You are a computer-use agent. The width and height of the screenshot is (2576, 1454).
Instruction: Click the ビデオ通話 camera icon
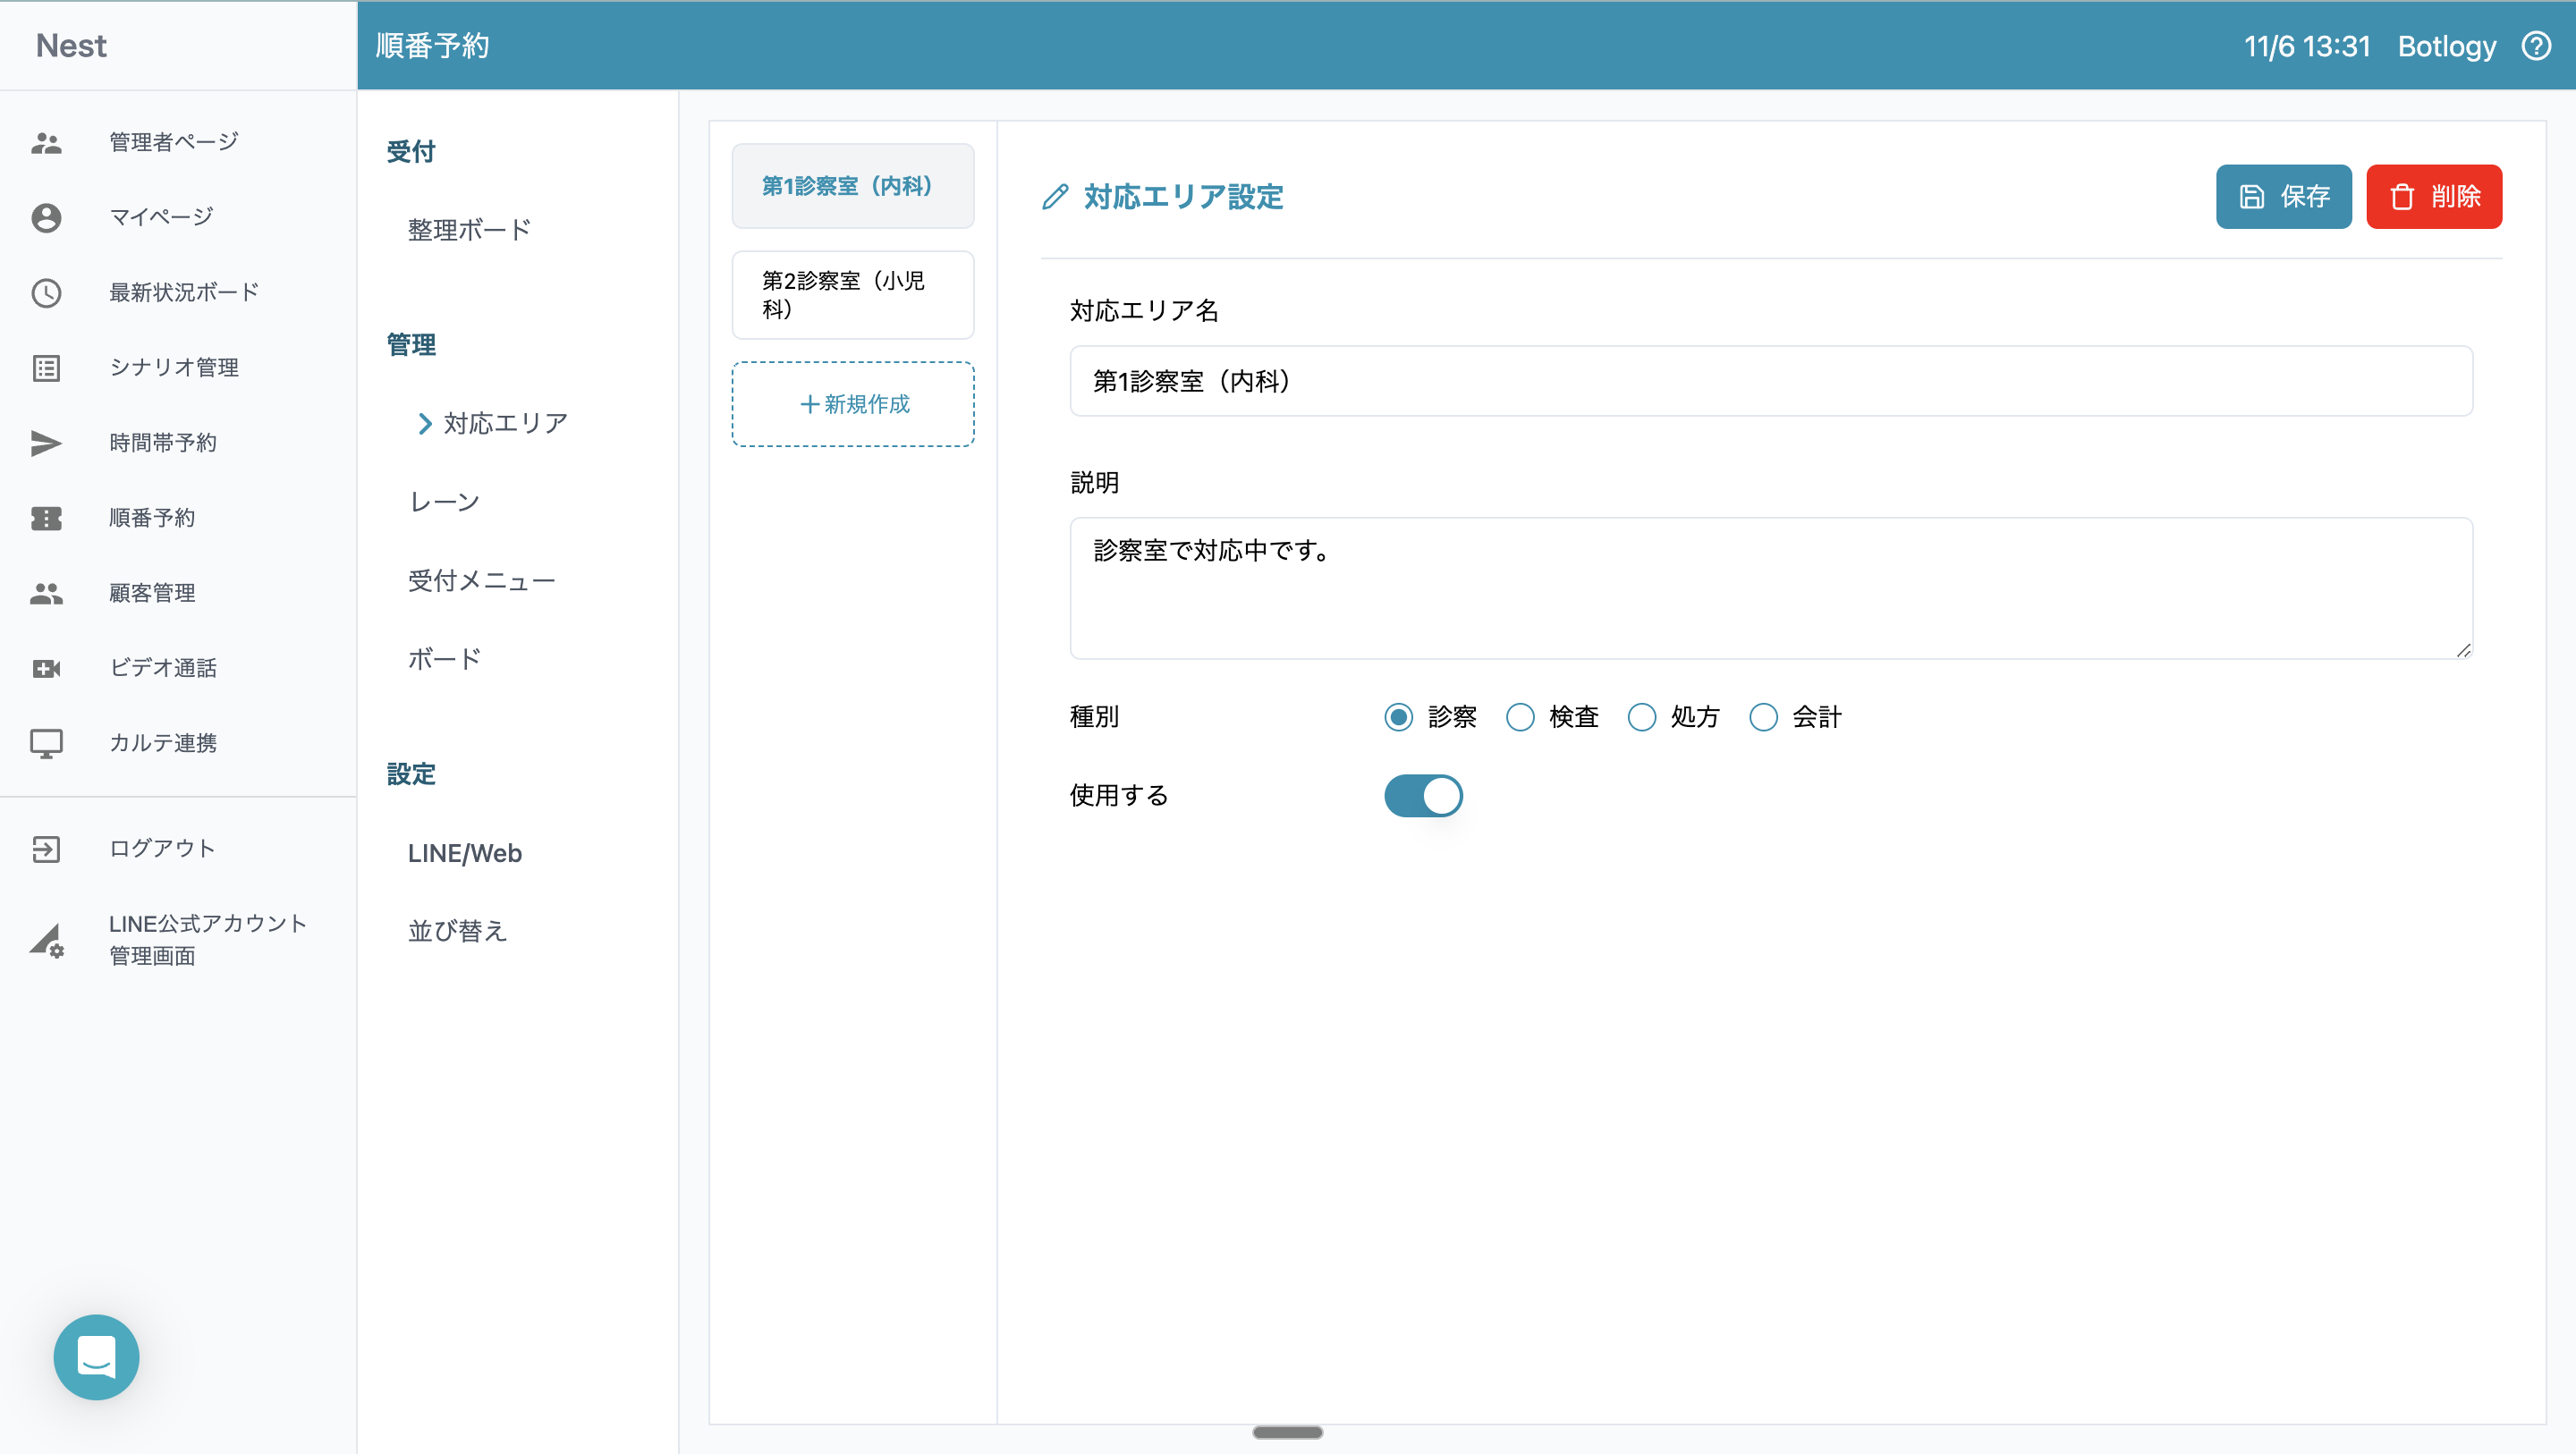pos(46,668)
